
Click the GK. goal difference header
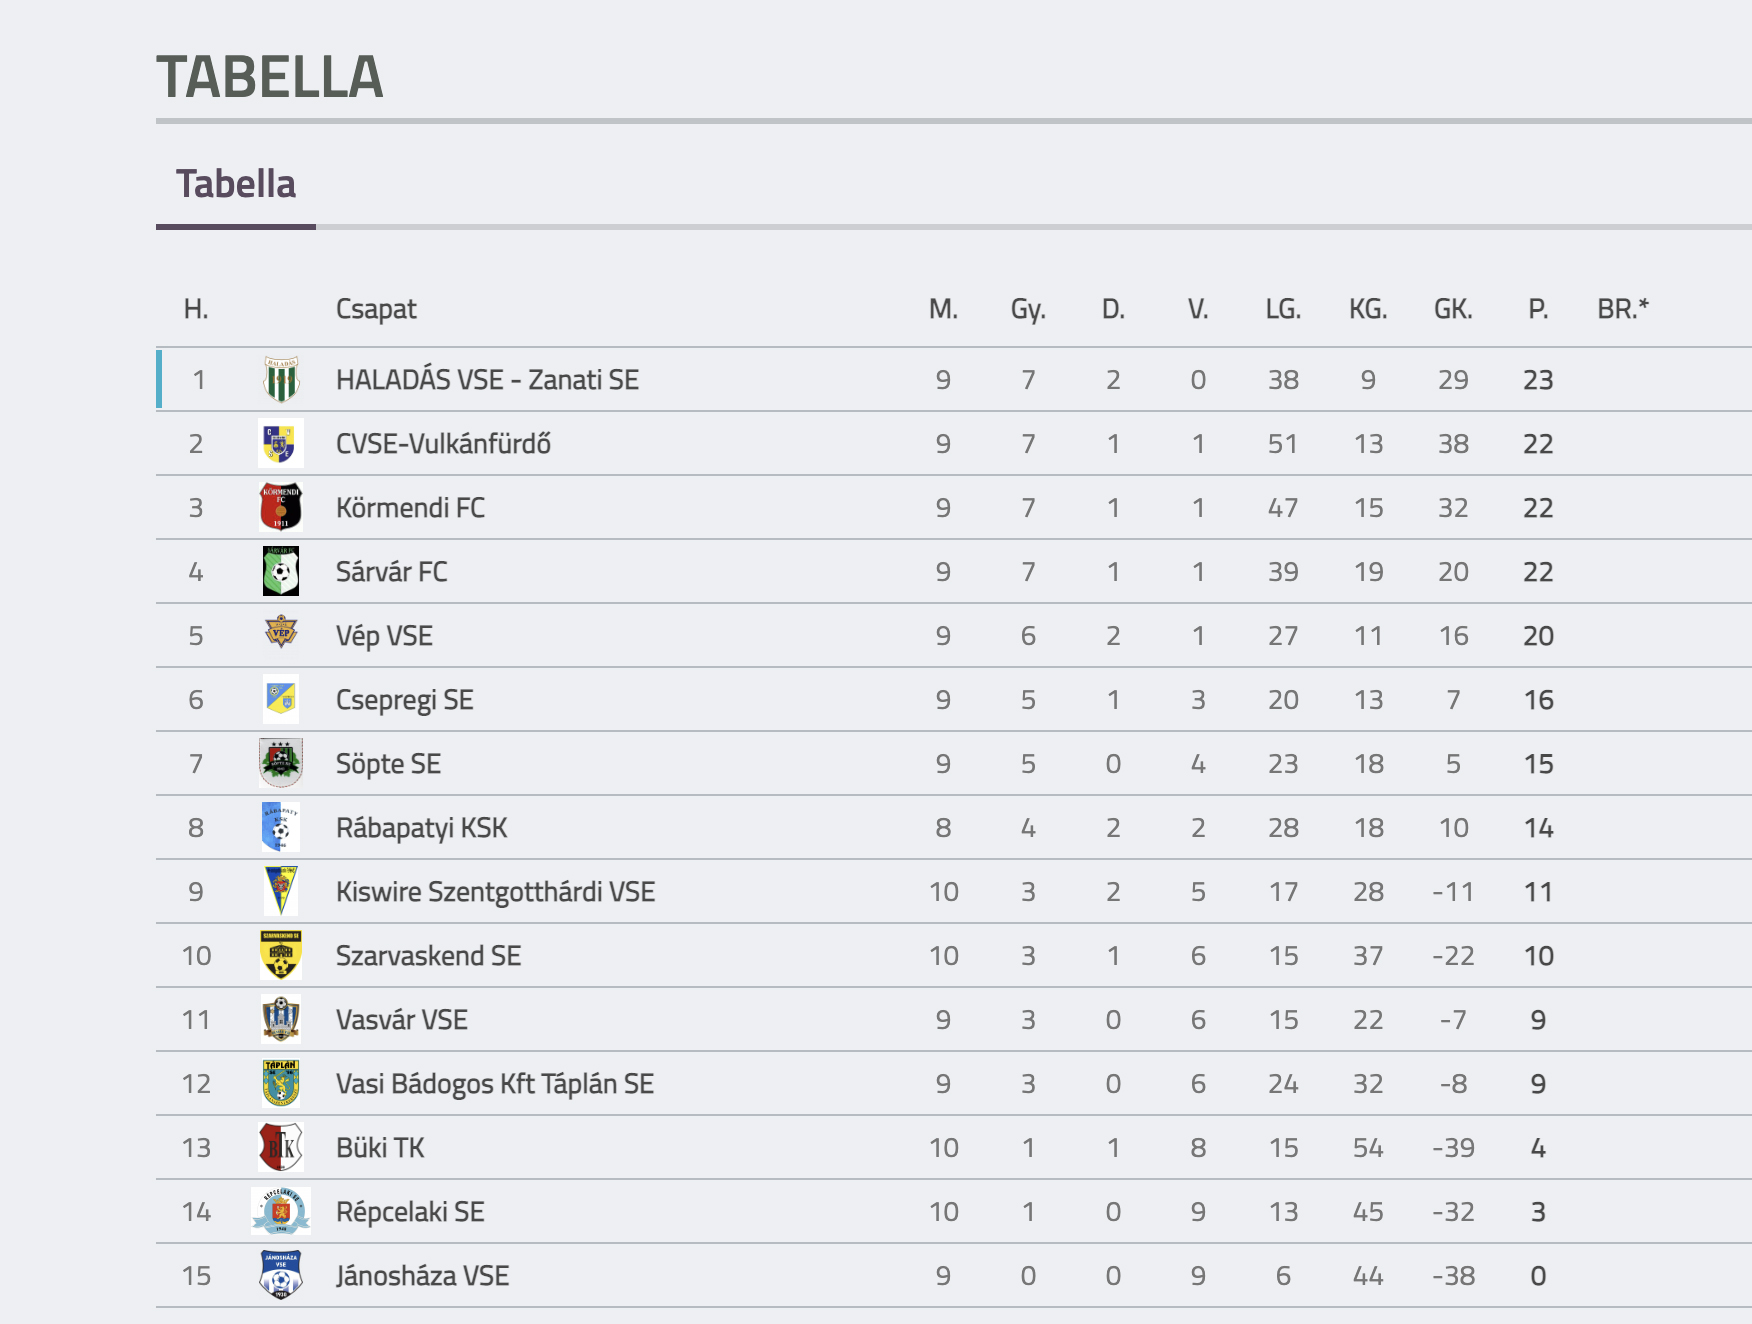tap(1453, 309)
